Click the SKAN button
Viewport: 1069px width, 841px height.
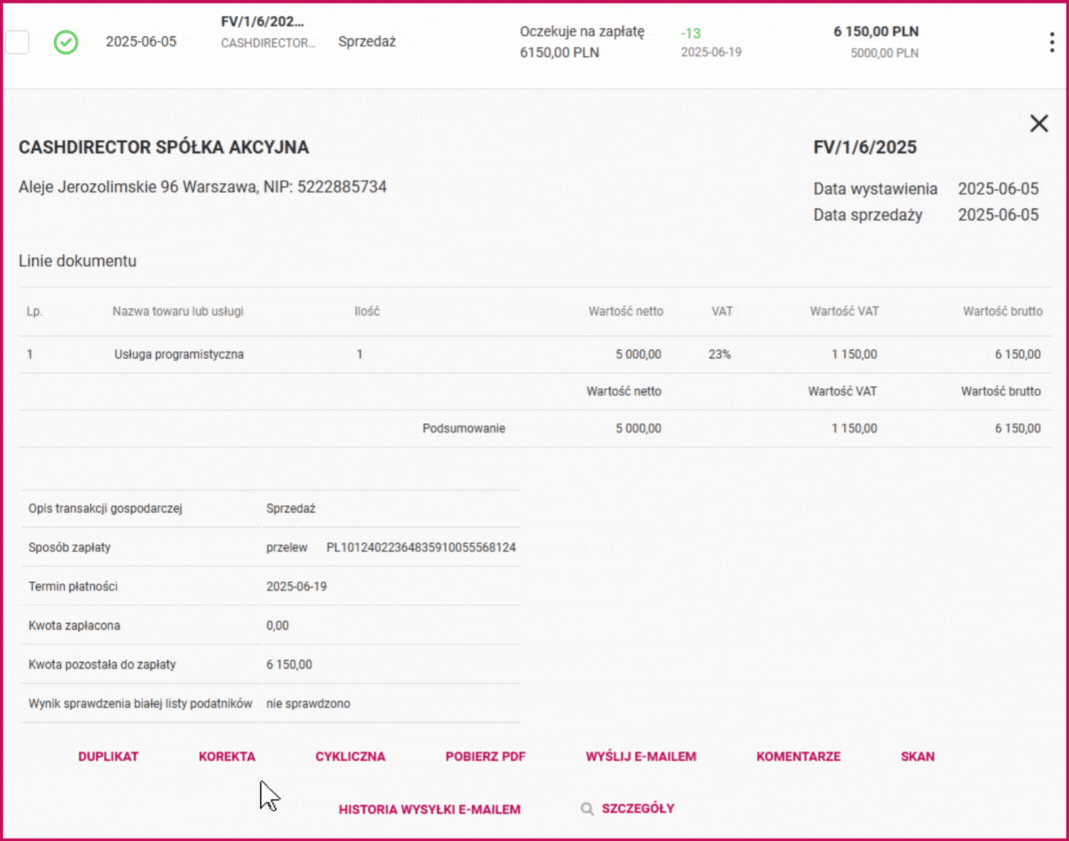(x=918, y=756)
